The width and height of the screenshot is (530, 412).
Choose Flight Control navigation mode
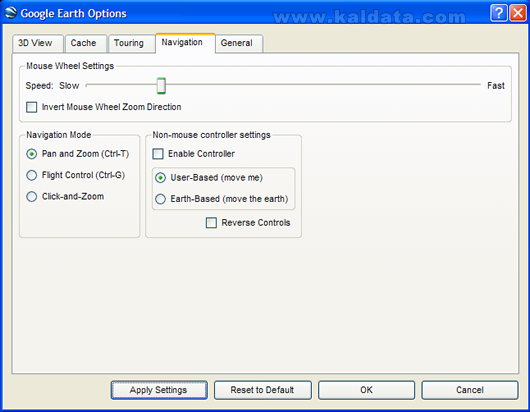point(32,175)
